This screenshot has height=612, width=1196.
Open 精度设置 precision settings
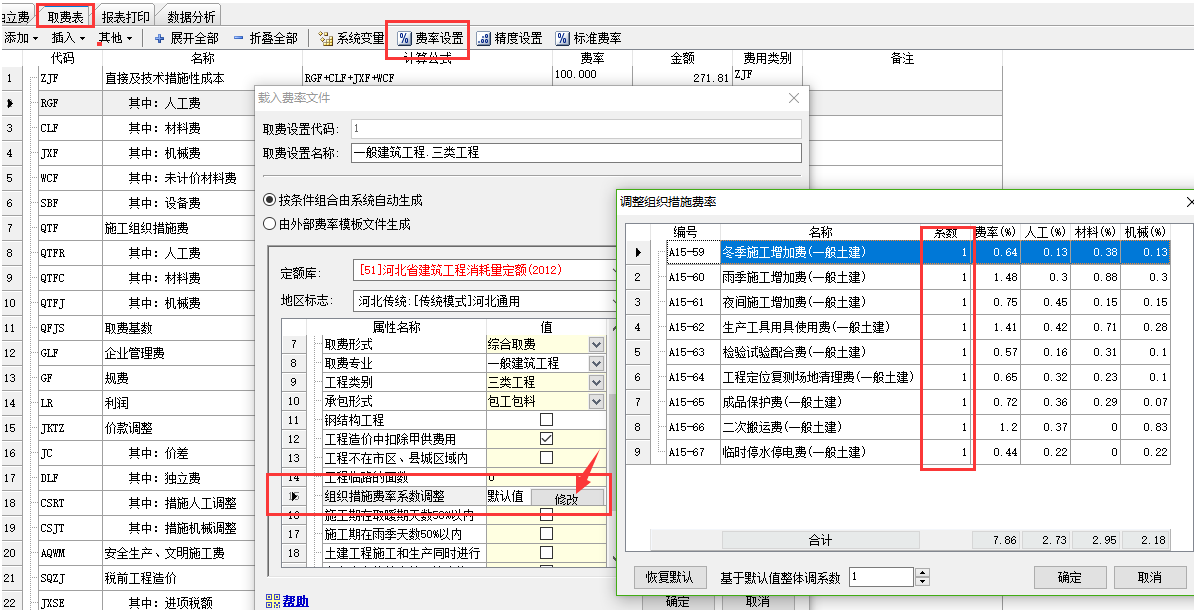click(509, 38)
